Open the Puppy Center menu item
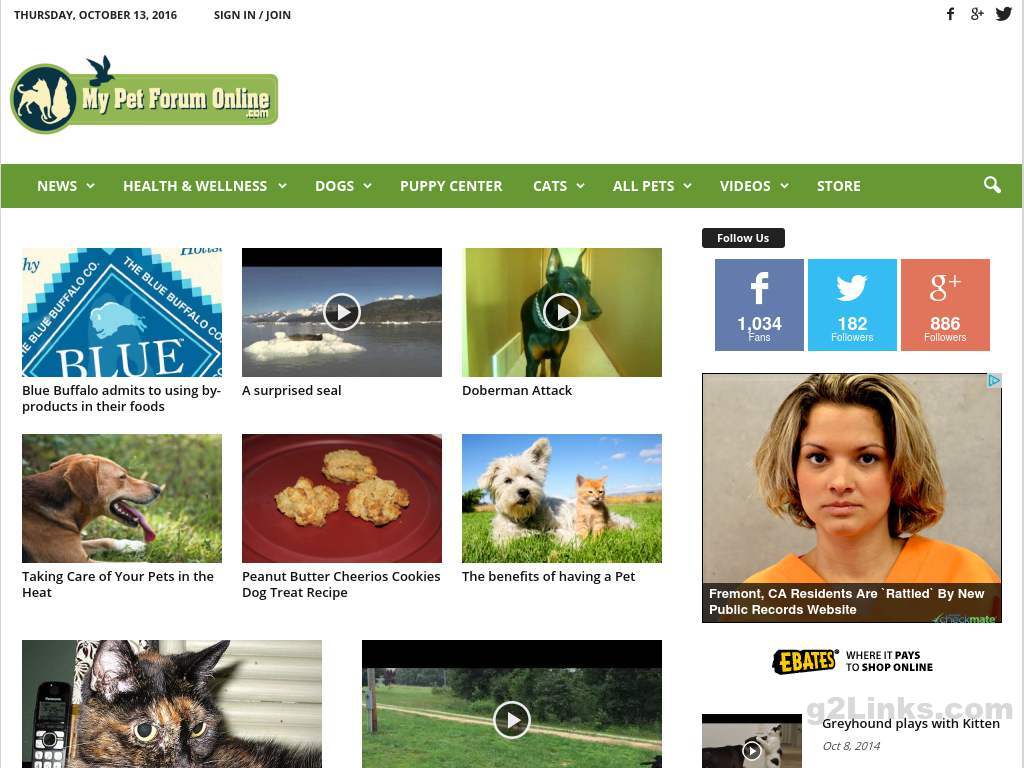Image resolution: width=1024 pixels, height=768 pixels. click(x=451, y=186)
